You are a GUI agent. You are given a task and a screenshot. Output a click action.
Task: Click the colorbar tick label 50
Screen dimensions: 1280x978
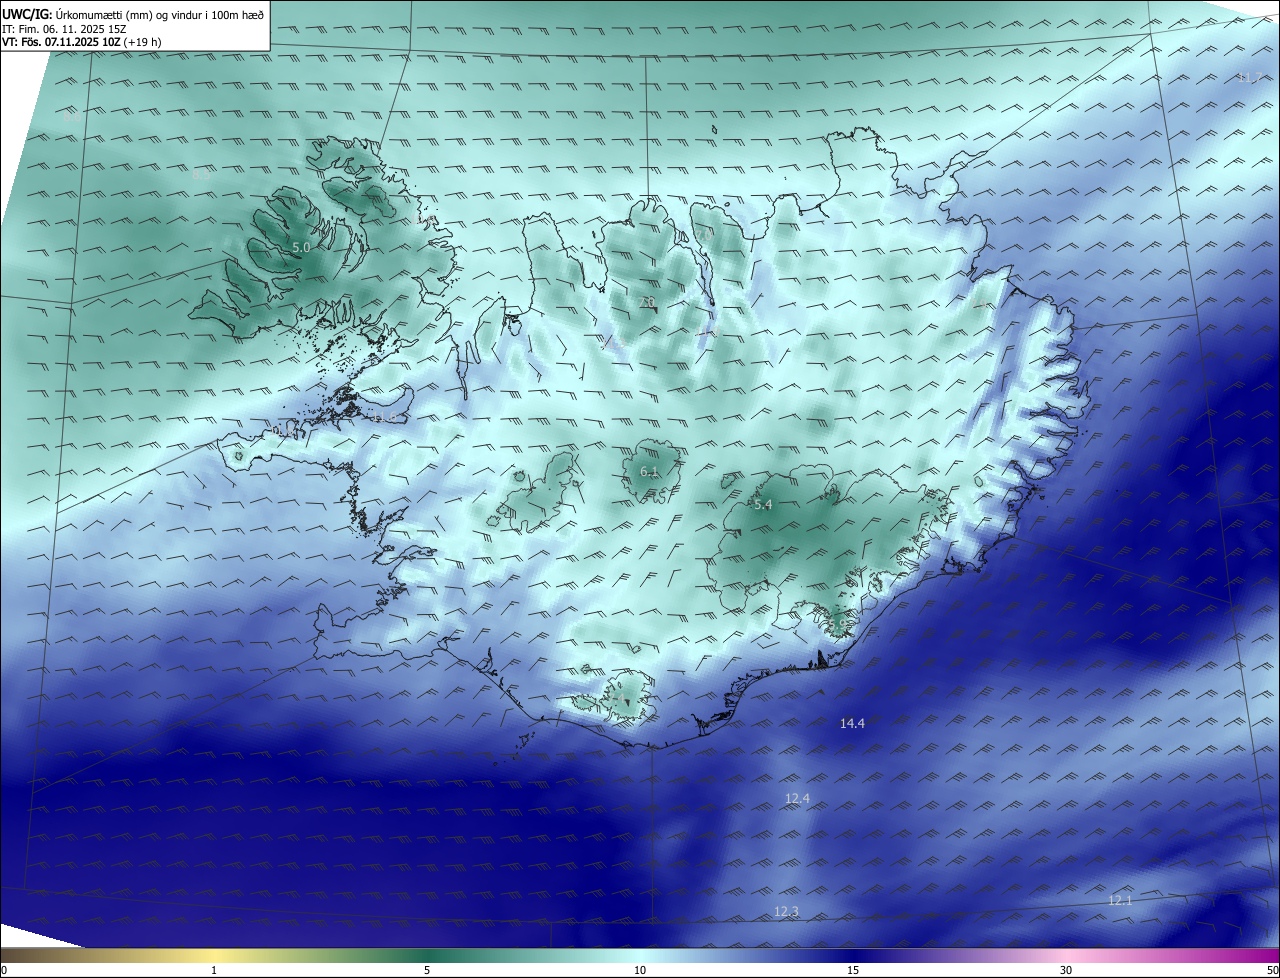(x=1272, y=970)
